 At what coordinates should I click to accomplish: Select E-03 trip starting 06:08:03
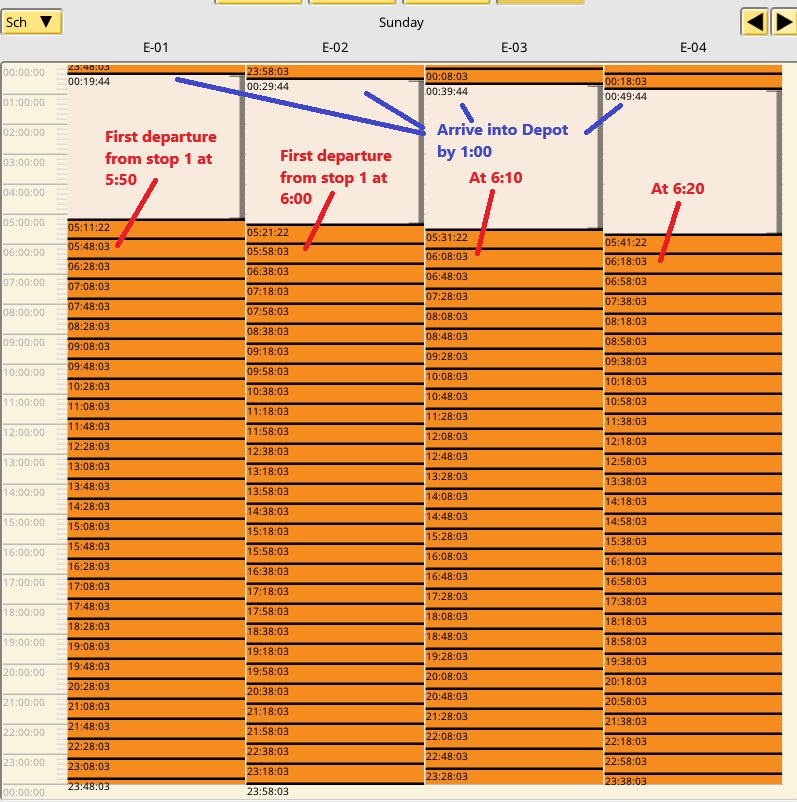click(x=514, y=259)
